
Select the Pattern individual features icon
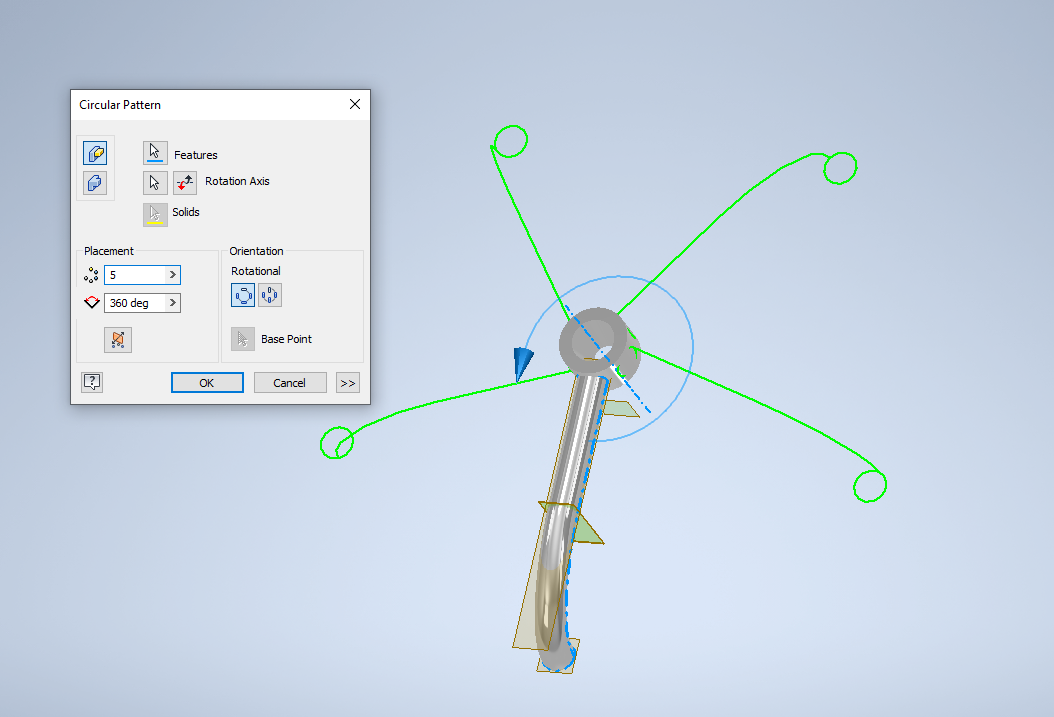tap(95, 153)
